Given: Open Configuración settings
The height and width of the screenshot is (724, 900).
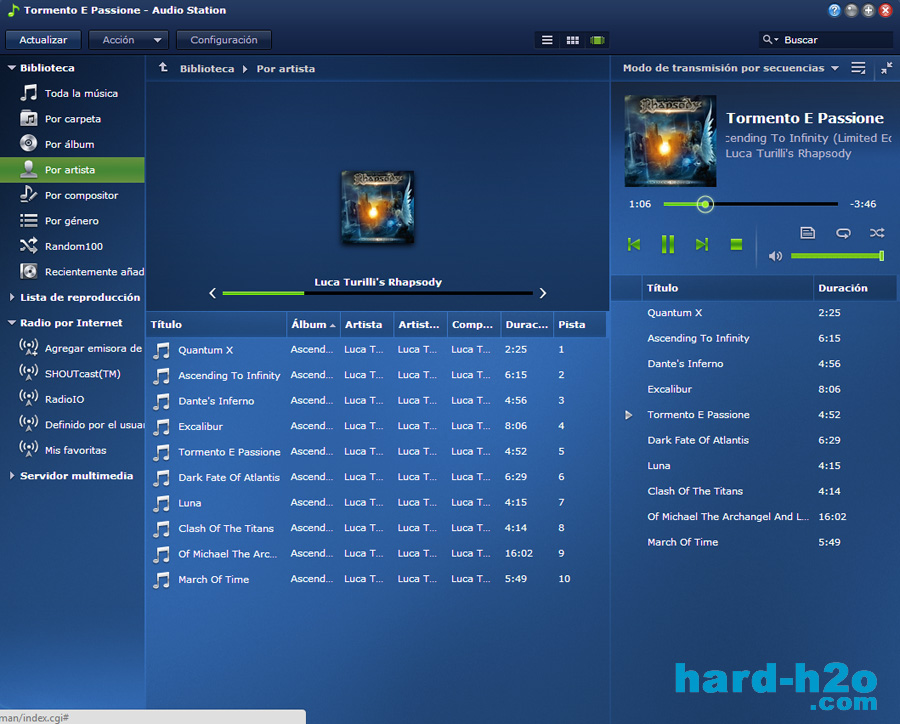Looking at the screenshot, I should coord(224,40).
